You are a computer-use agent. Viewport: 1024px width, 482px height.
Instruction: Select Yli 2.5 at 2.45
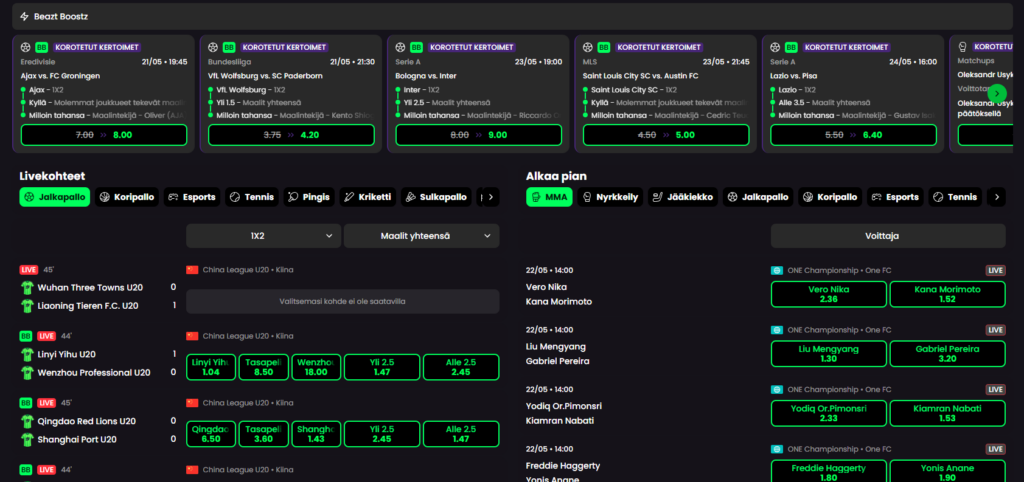pyautogui.click(x=382, y=434)
